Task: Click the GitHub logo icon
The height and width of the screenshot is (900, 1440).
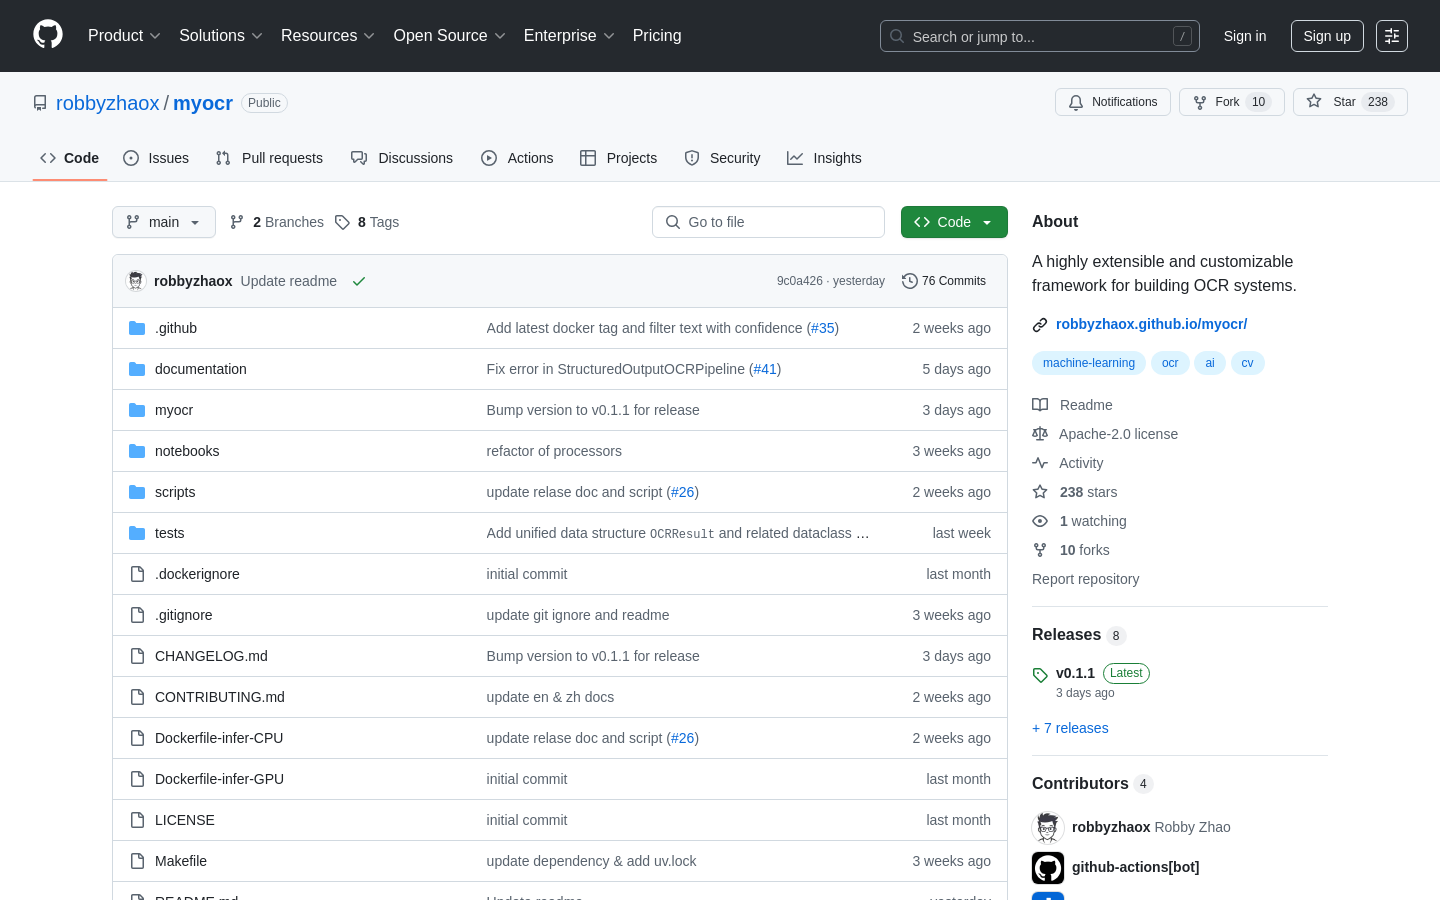Action: [x=48, y=35]
